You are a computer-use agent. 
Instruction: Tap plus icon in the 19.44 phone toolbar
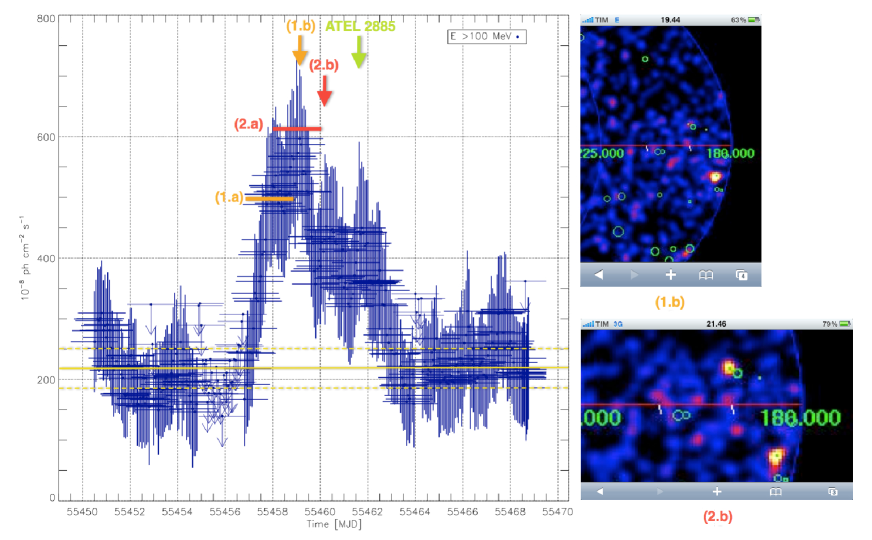pyautogui.click(x=671, y=275)
